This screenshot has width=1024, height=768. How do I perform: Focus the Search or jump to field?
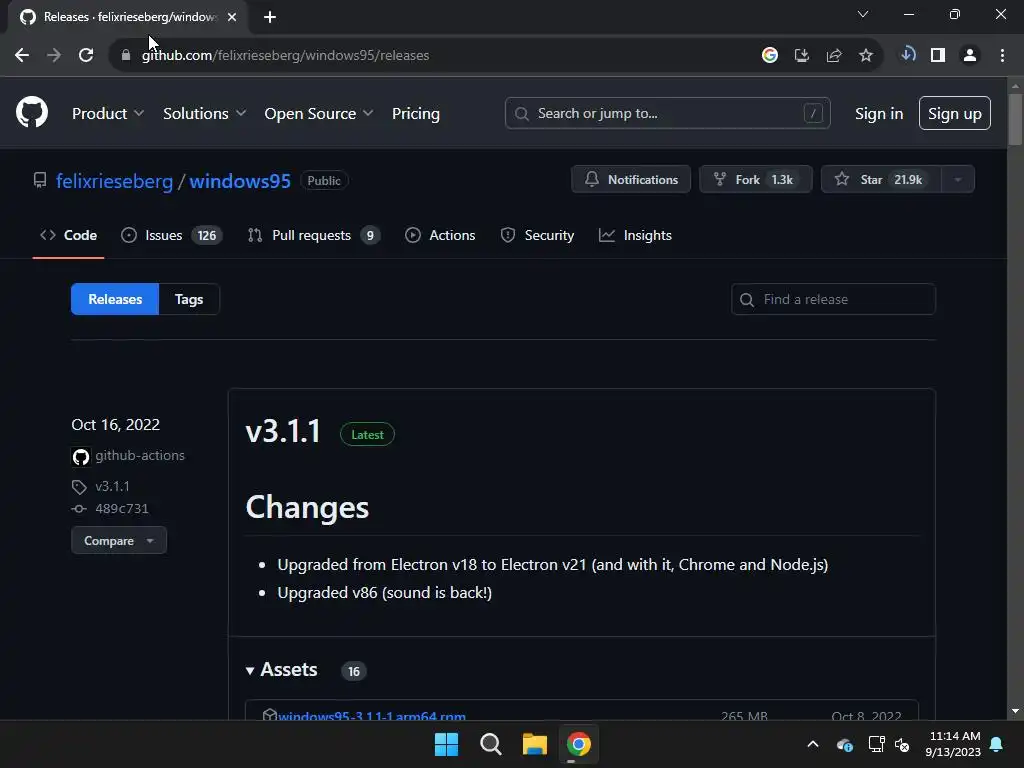667,113
